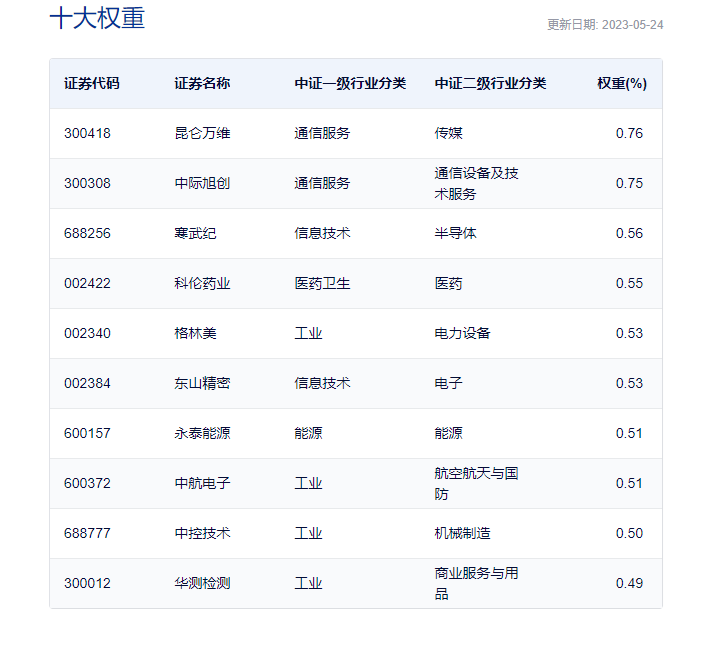The width and height of the screenshot is (721, 650).
Task: Click the 医药卫生 industry cell
Action: (x=322, y=284)
